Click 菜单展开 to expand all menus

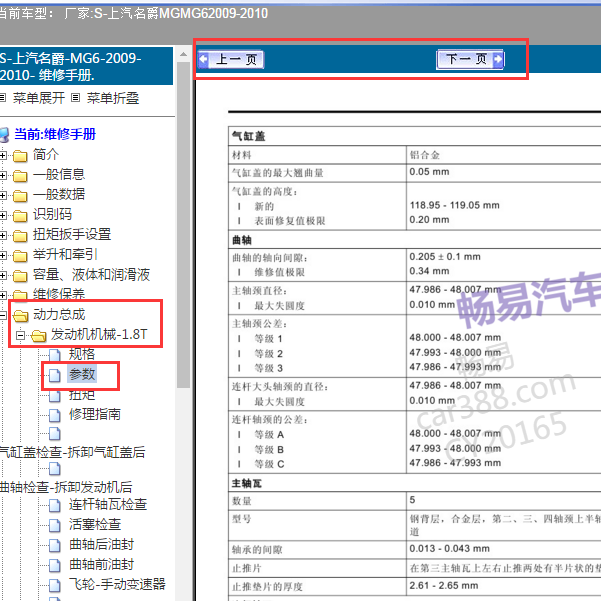[x=39, y=98]
